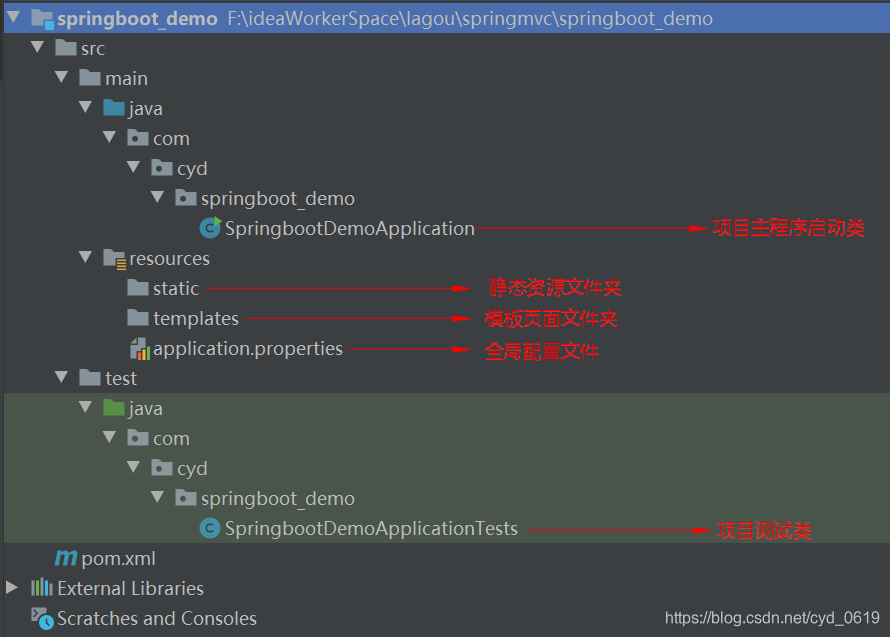Click the project module icon of springboot_demo root
890x637 pixels.
(43, 19)
